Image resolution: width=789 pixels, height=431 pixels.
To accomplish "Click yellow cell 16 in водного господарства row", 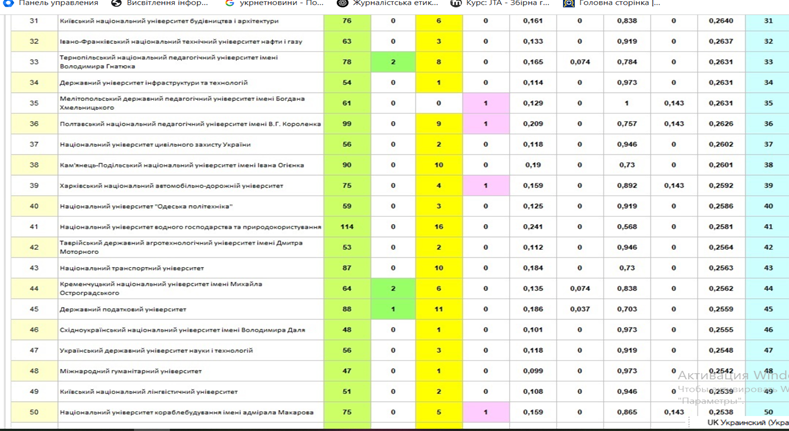I will click(x=439, y=227).
